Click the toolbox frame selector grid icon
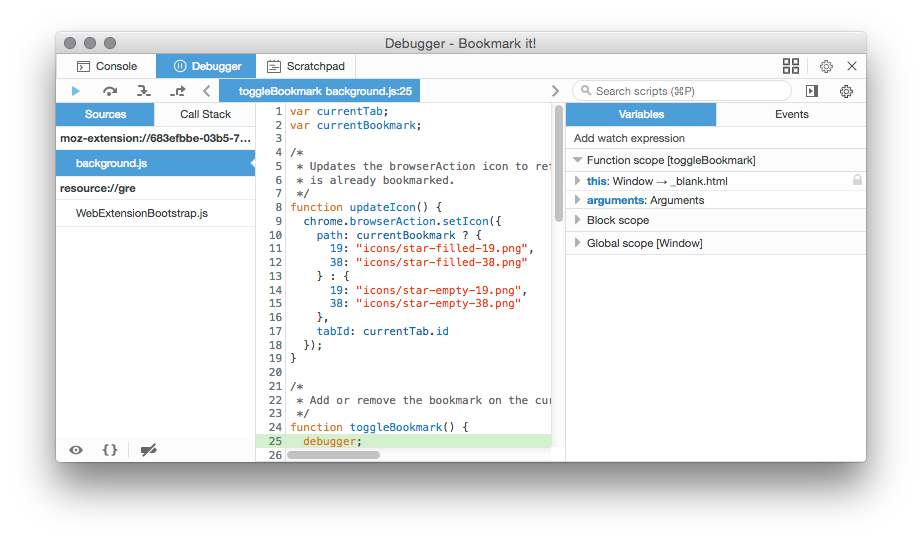Viewport: 922px width, 542px height. pyautogui.click(x=791, y=66)
